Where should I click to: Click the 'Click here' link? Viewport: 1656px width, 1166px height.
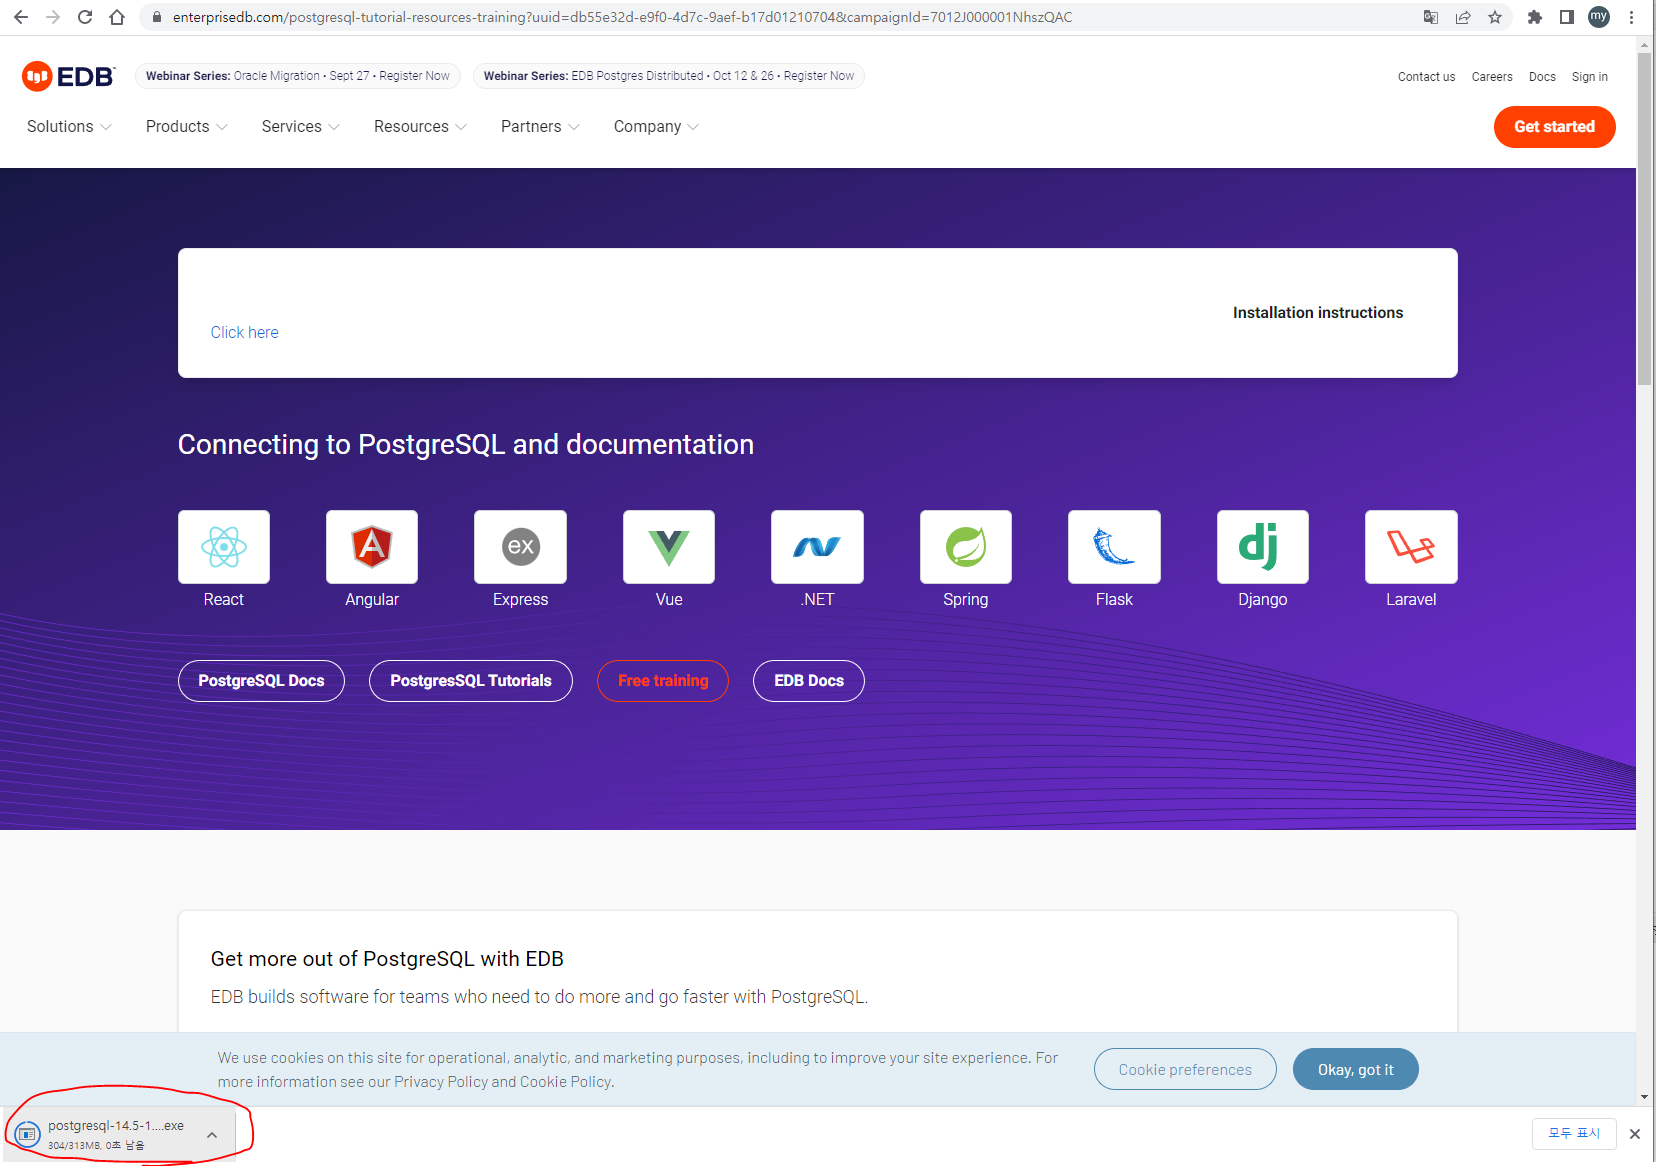[x=244, y=332]
